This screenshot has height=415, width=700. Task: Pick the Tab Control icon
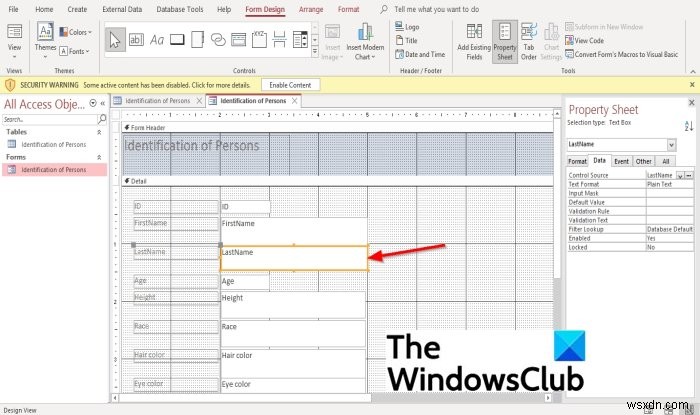click(197, 40)
